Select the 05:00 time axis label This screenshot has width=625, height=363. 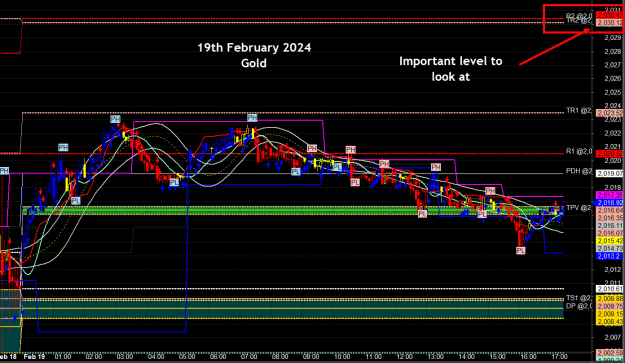click(187, 356)
